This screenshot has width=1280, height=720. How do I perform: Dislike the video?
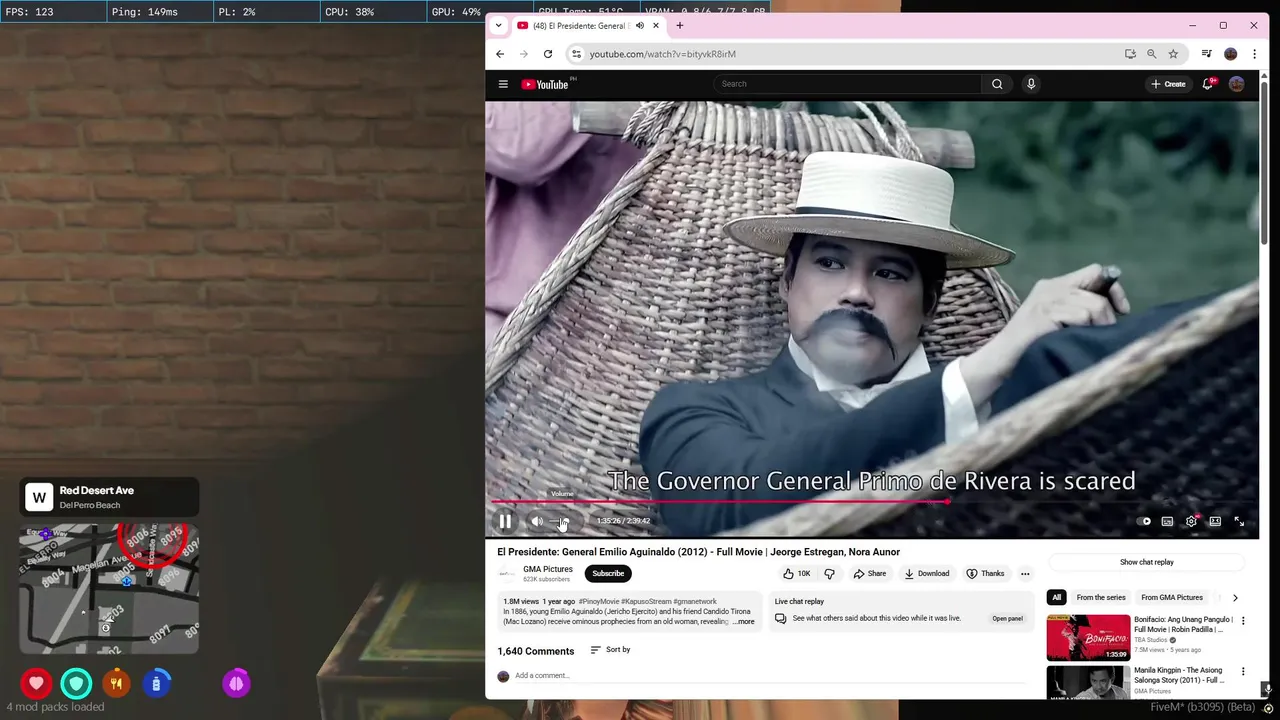829,573
